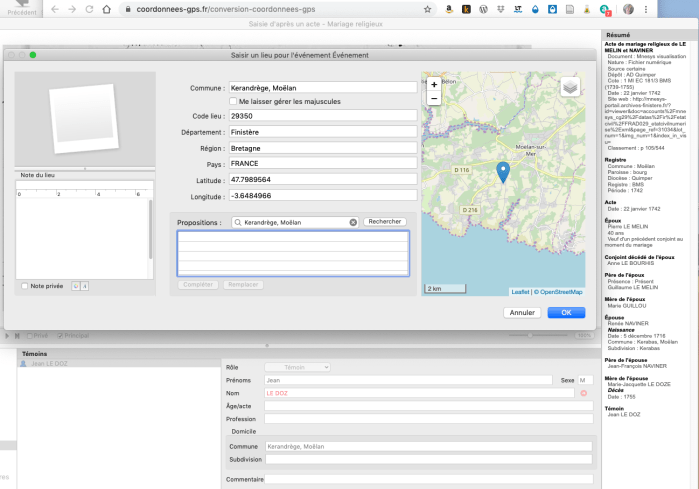
Task: Click the map zoom in plus button
Action: click(x=434, y=84)
